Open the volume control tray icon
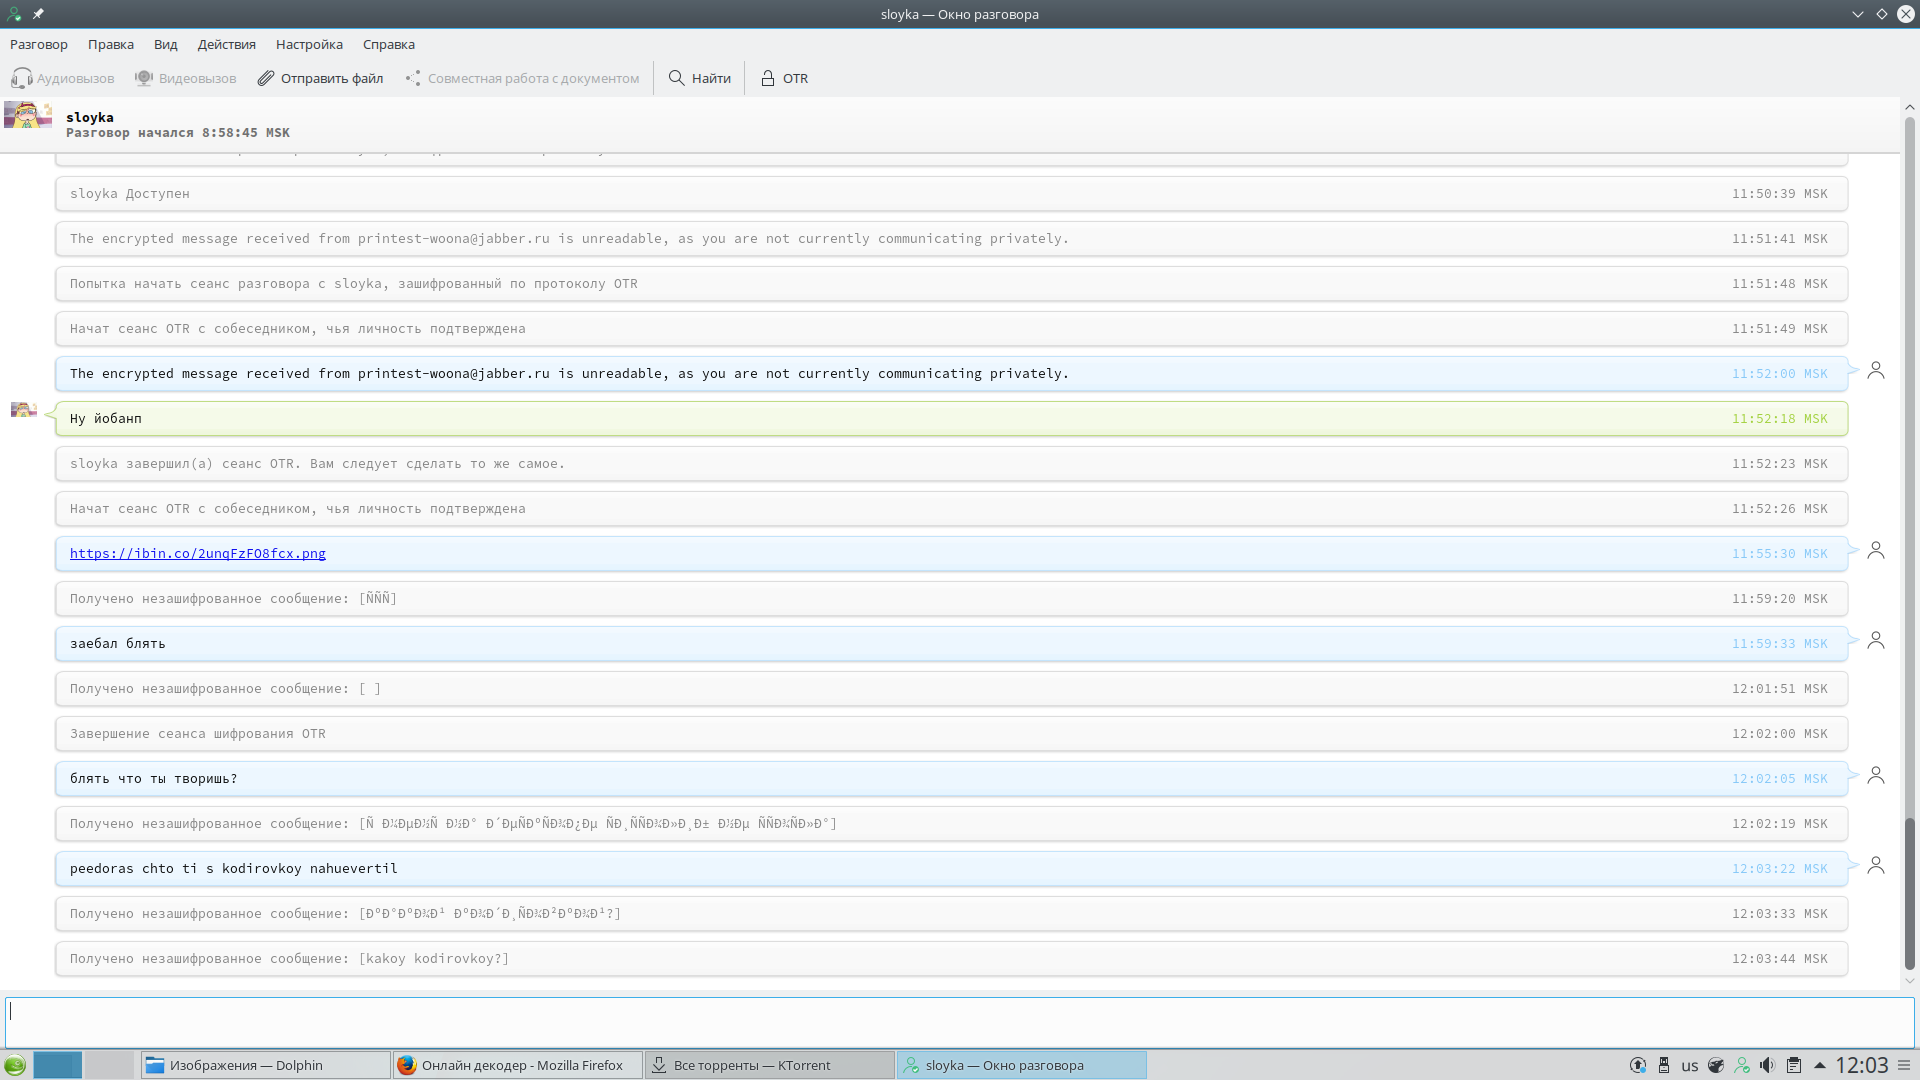 (1768, 1065)
